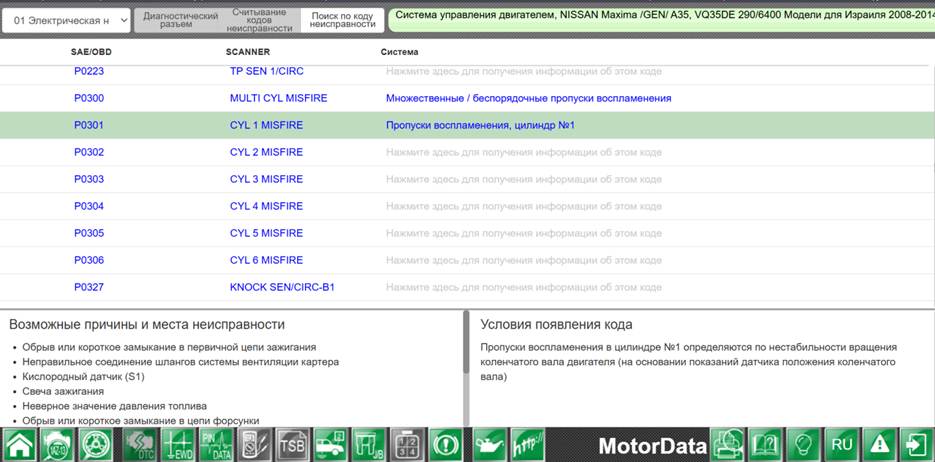This screenshot has width=935, height=462.
Task: Open the brake warning indicator icon
Action: coord(445,445)
